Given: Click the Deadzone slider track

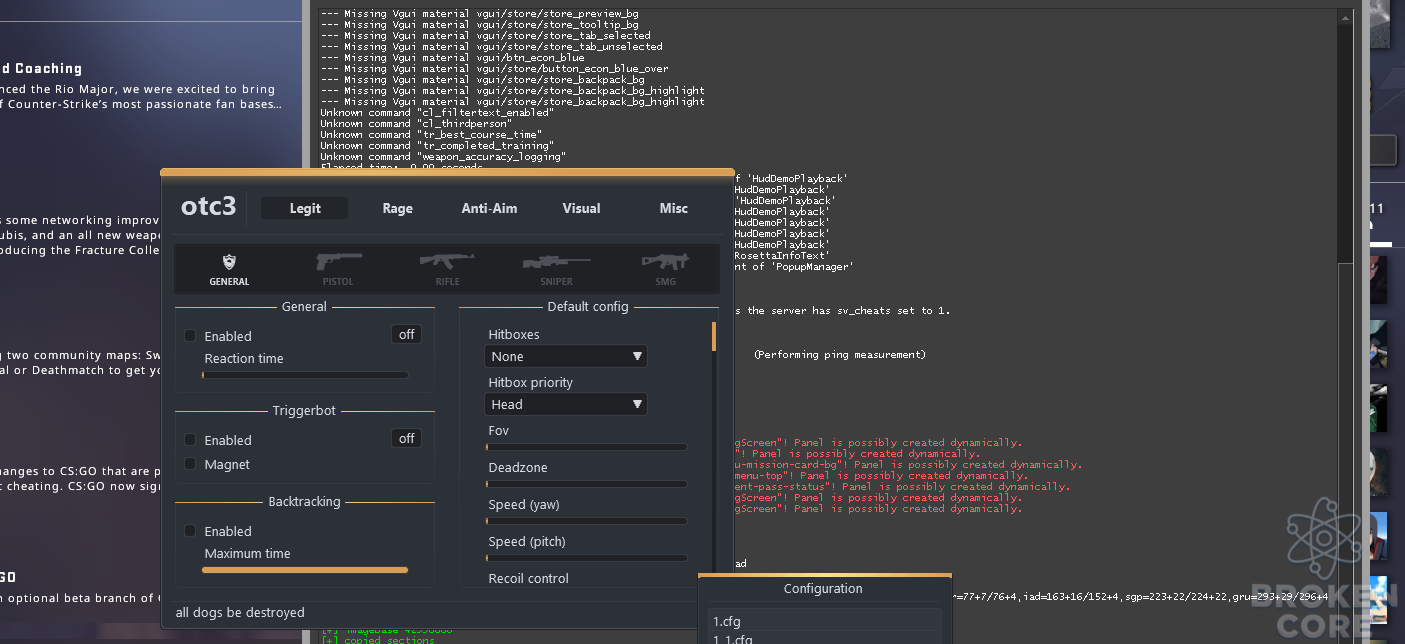Looking at the screenshot, I should (x=586, y=484).
